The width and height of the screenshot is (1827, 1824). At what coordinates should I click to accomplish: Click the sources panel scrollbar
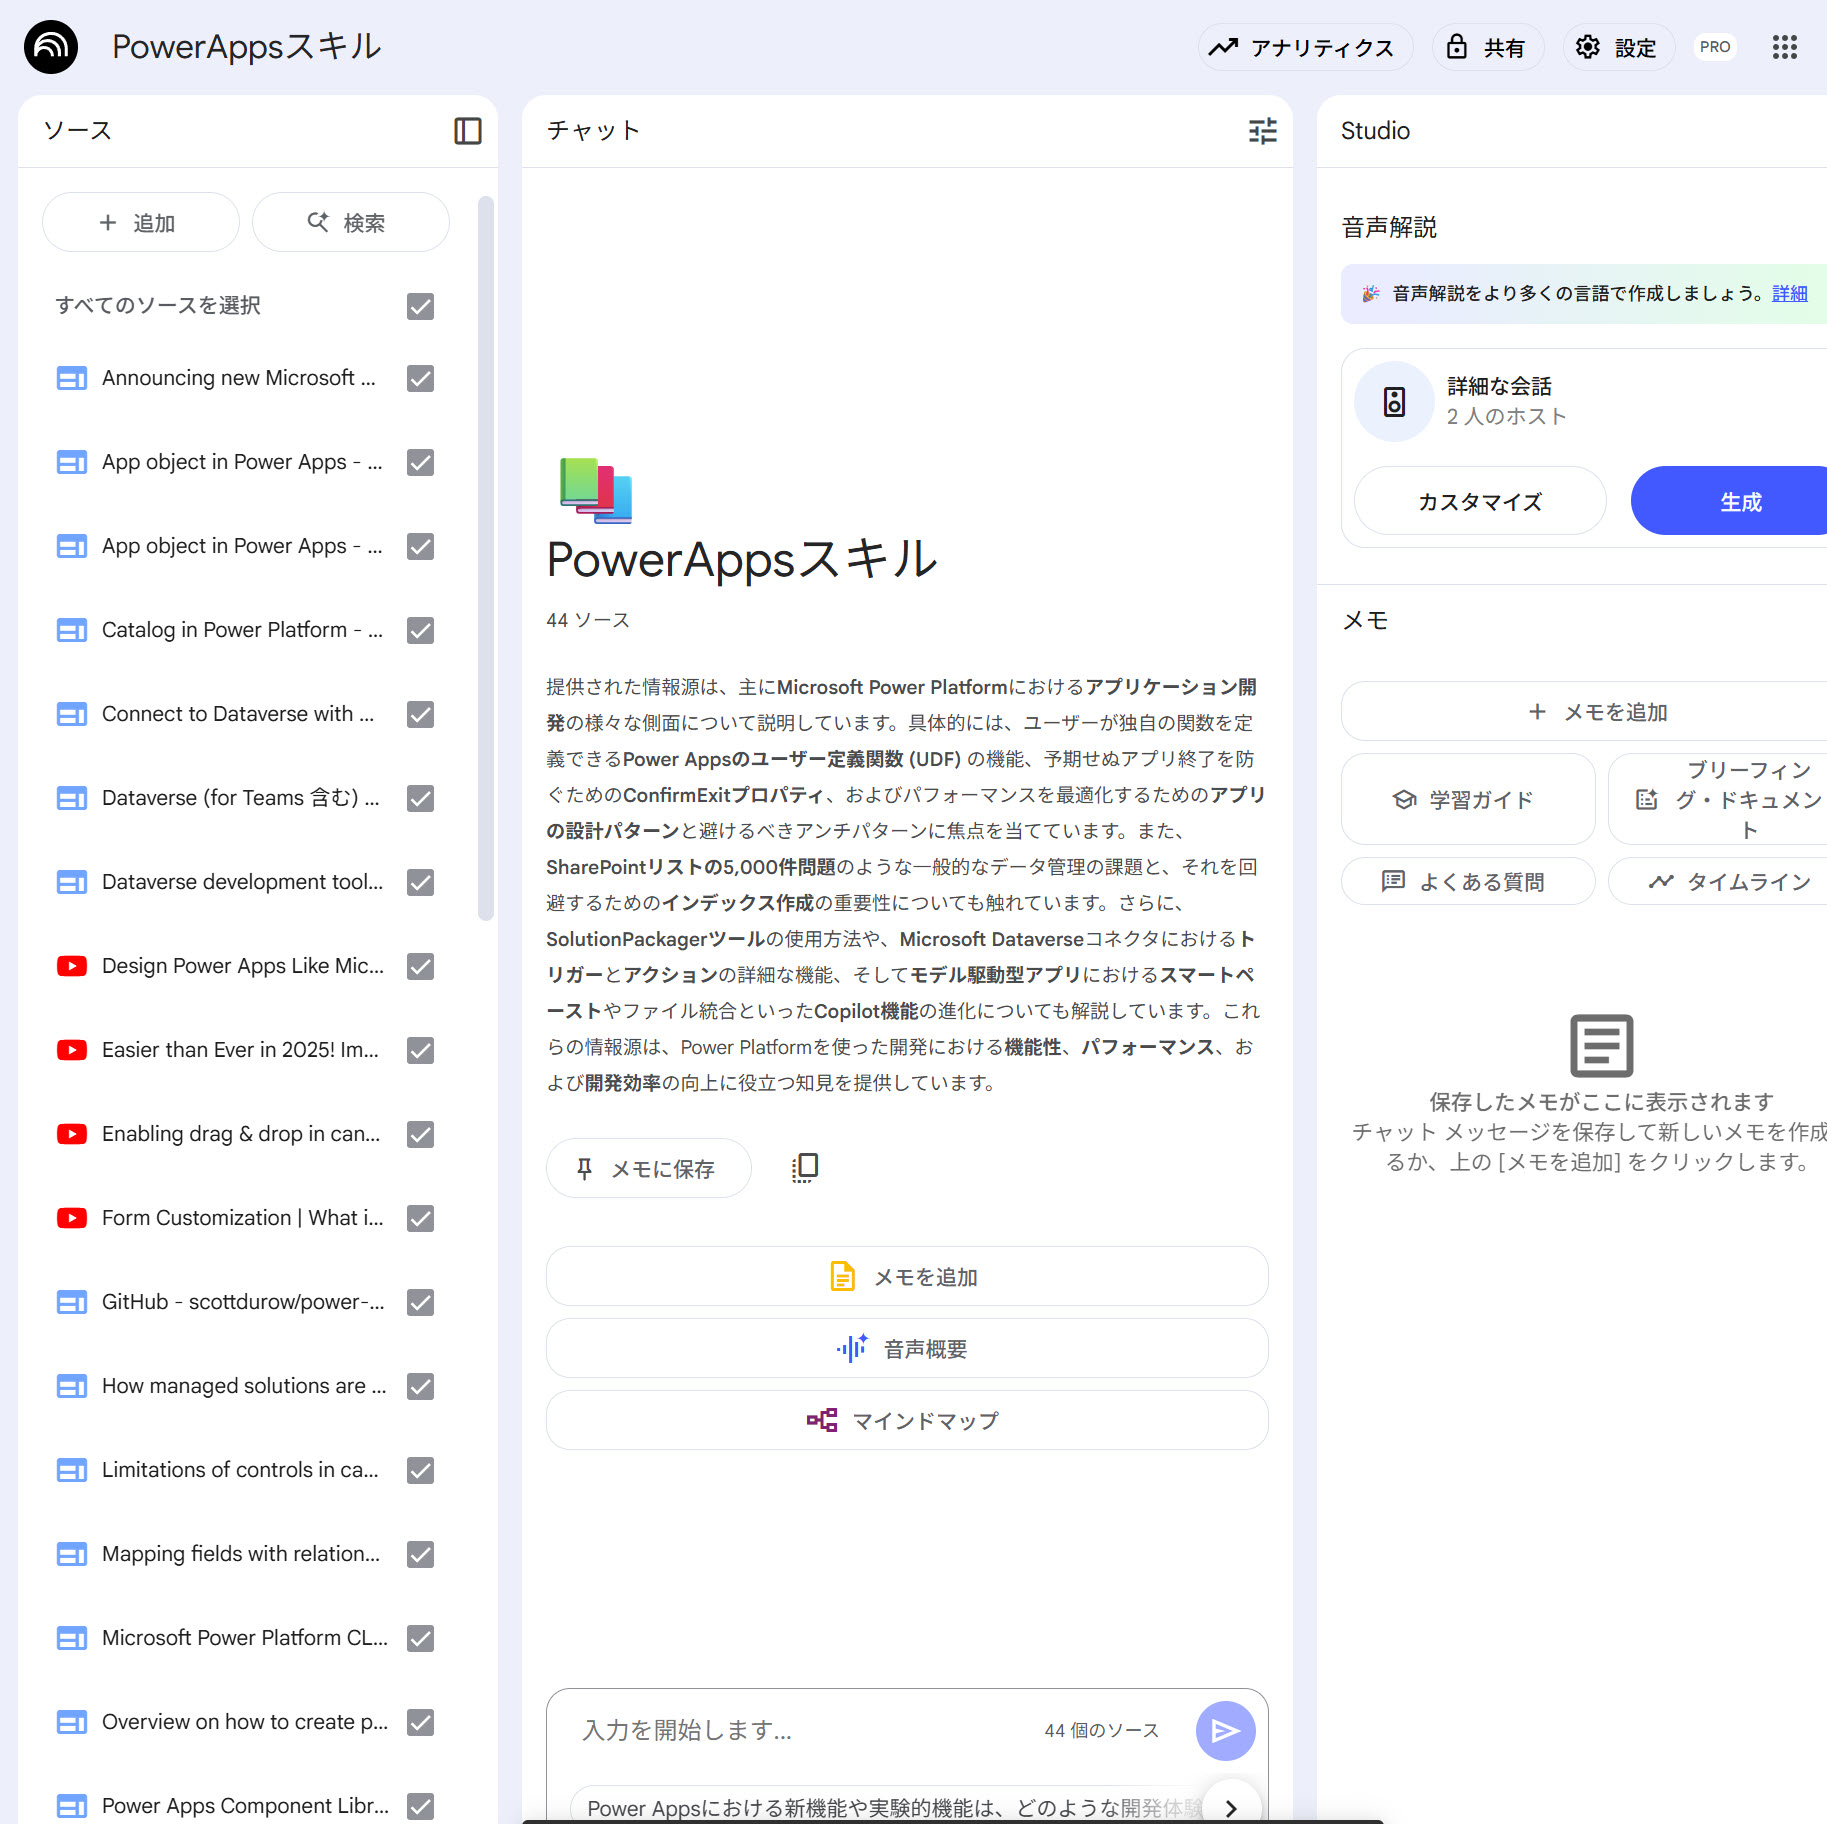(486, 558)
